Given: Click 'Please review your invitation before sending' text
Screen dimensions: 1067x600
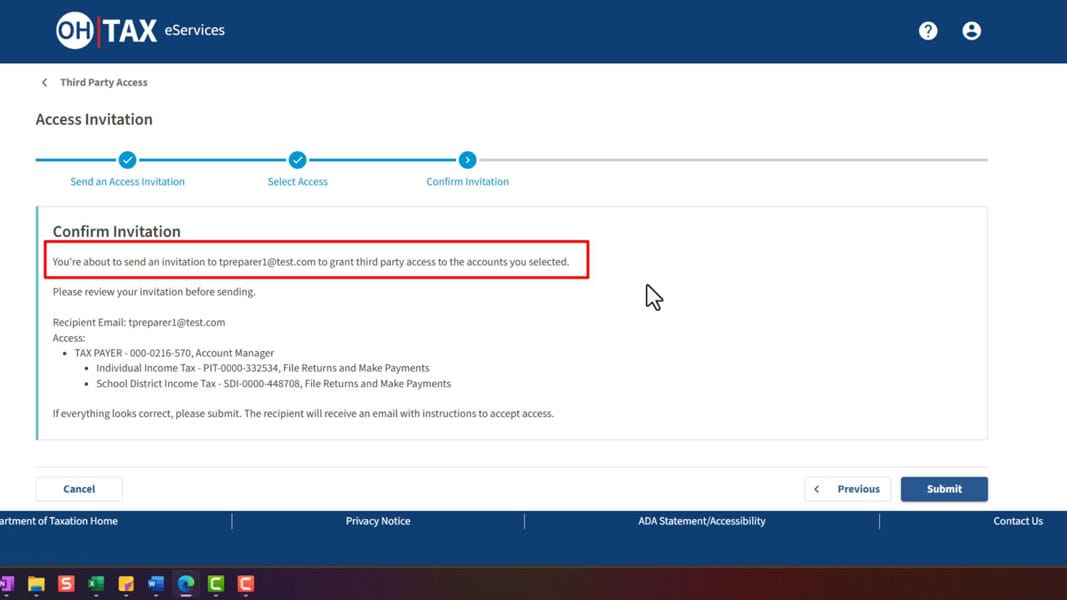Looking at the screenshot, I should 154,292.
